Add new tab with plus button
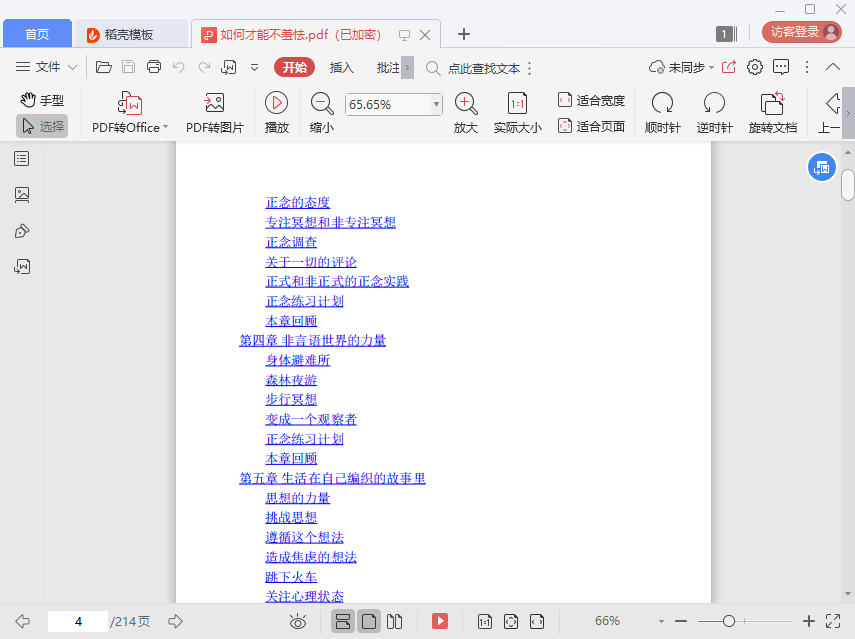855x639 pixels. tap(463, 34)
